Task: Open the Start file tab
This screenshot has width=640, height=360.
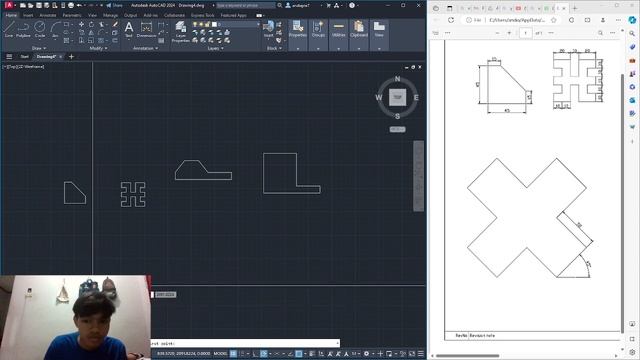Action: click(24, 57)
